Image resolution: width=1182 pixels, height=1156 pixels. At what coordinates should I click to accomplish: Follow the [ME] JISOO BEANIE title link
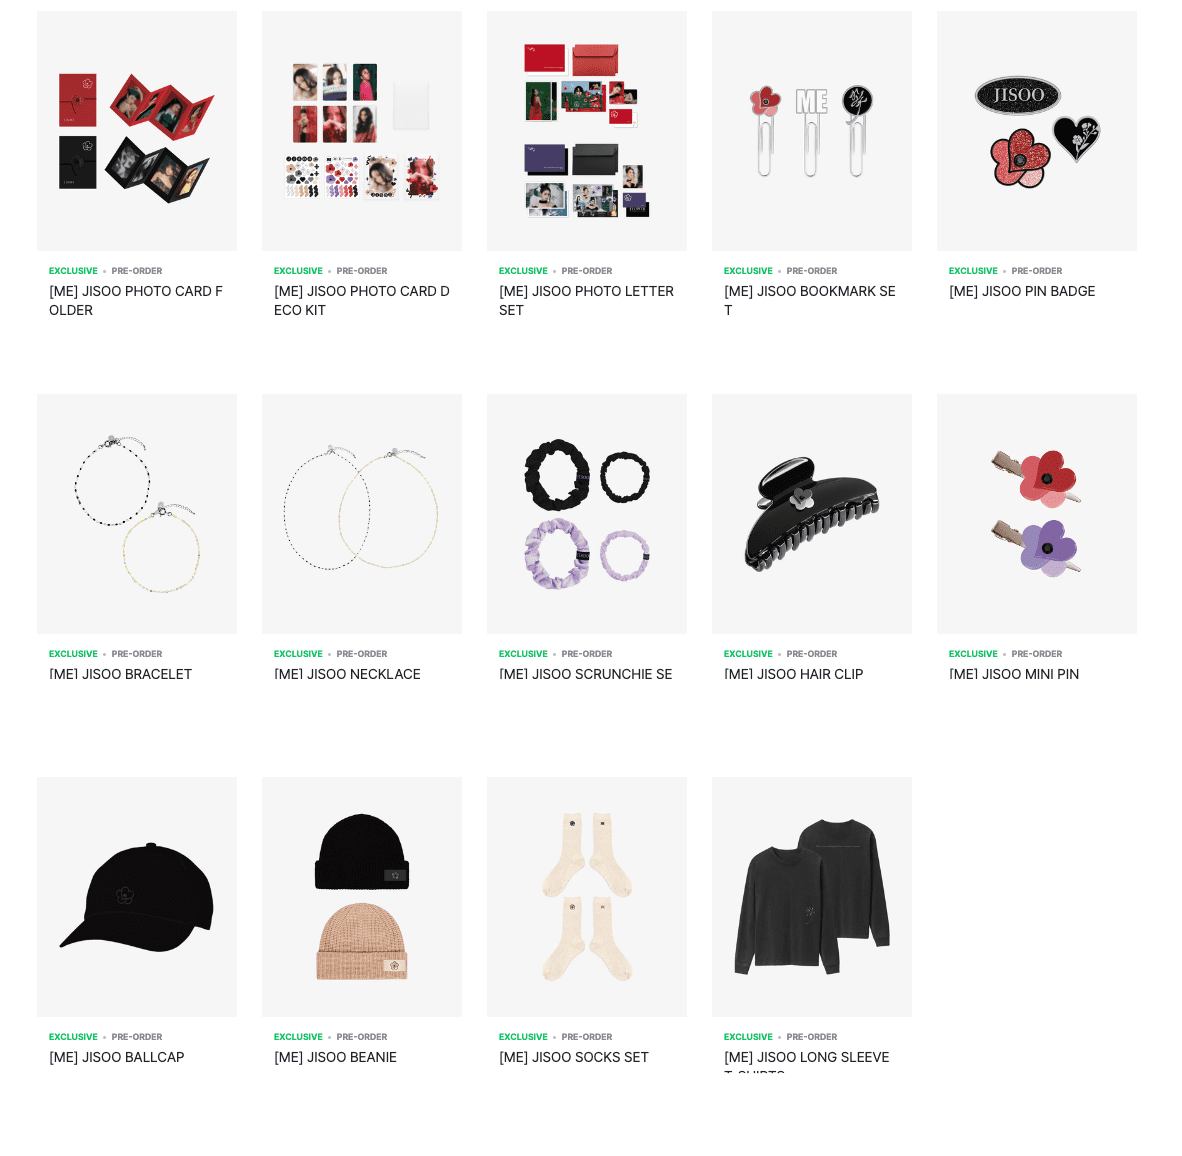pyautogui.click(x=335, y=1057)
